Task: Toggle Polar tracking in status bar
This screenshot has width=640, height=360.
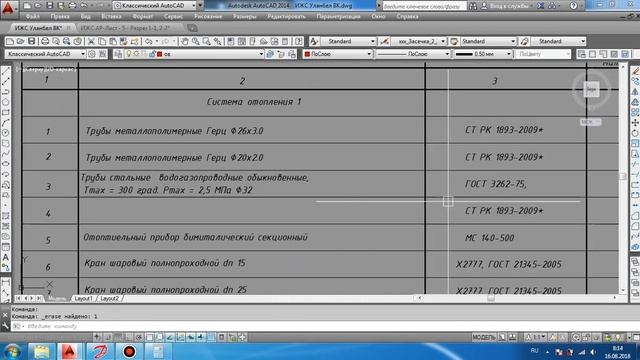Action: (x=139, y=337)
